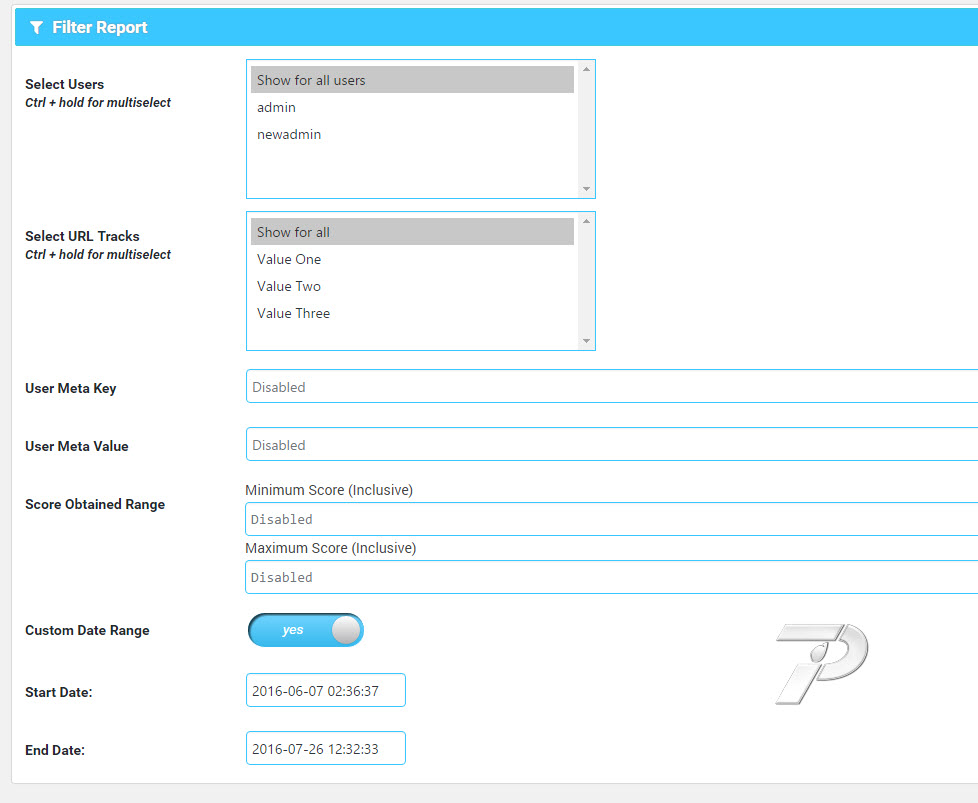978x803 pixels.
Task: Click URL Tracks list scroll up arrow
Action: click(586, 221)
